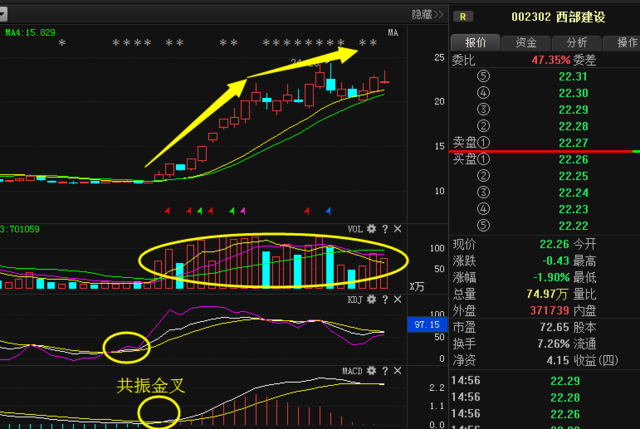Select 买盘① price 22.26
Image resolution: width=640 pixels, height=429 pixels.
point(573,160)
